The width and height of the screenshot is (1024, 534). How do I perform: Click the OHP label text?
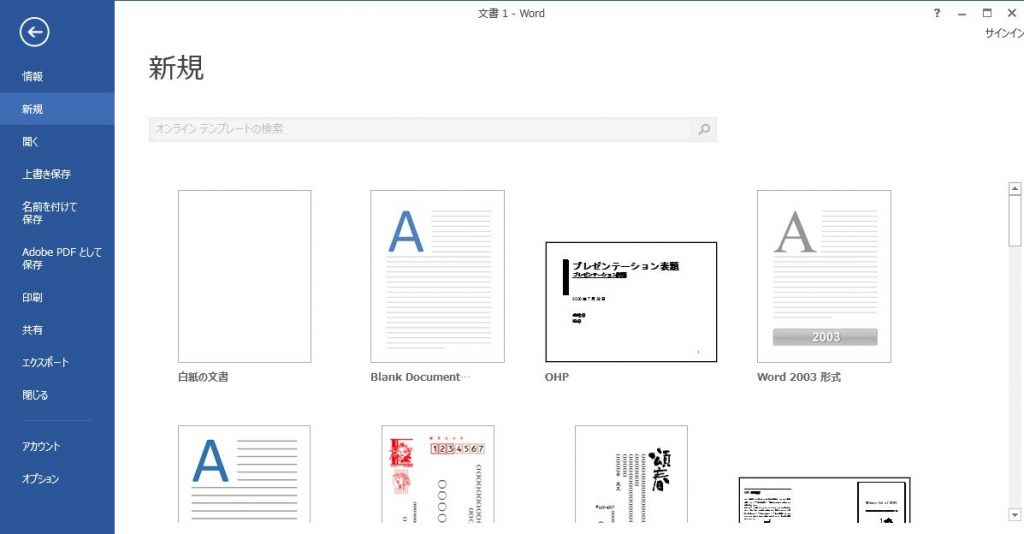tap(557, 377)
